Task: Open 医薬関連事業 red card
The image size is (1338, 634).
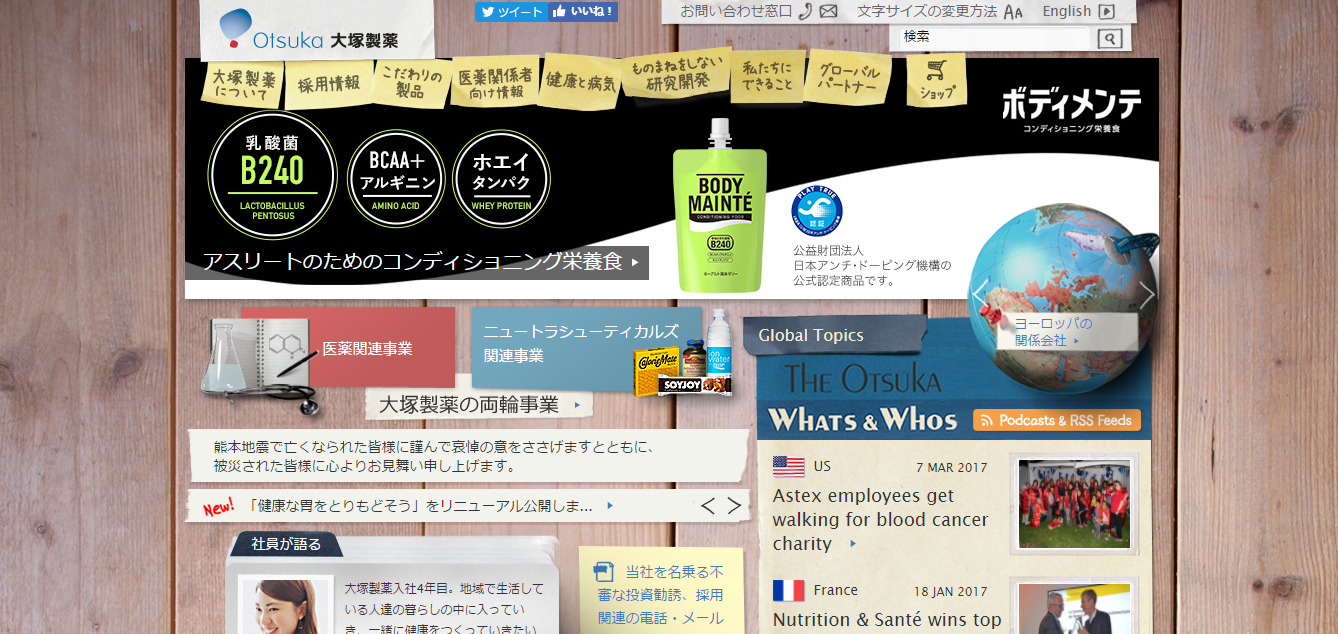Action: point(348,348)
